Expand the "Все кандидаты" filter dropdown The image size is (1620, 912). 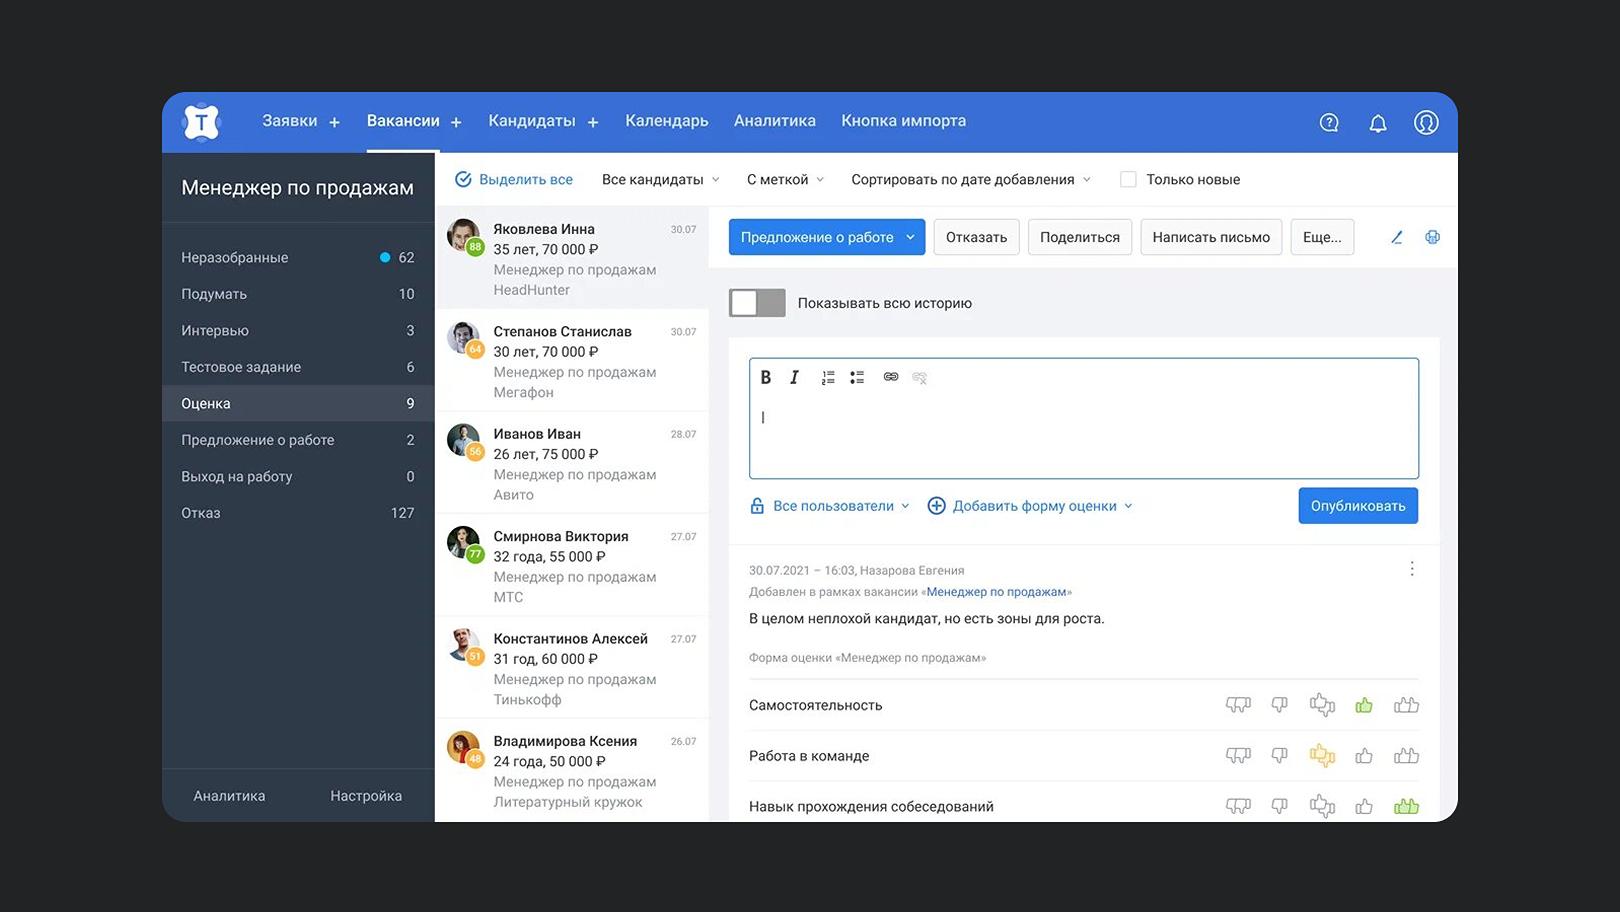click(x=660, y=180)
